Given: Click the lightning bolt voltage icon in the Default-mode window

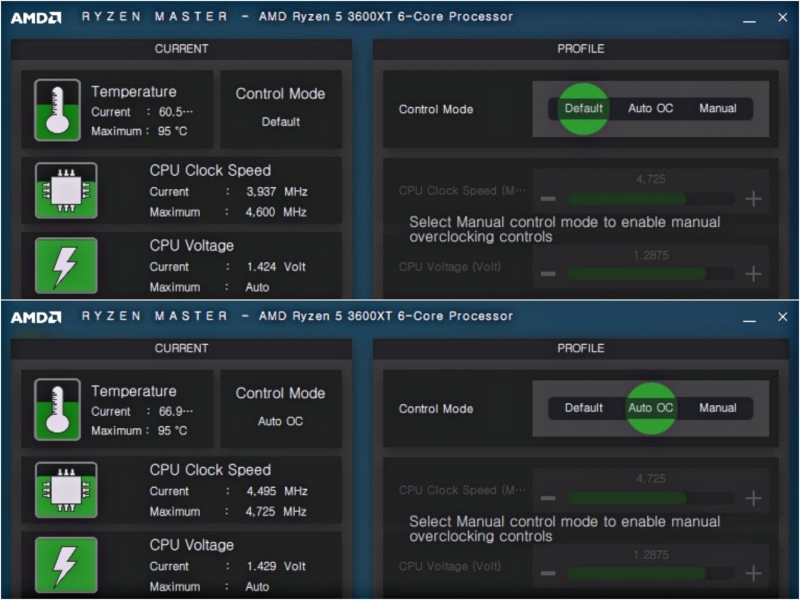Looking at the screenshot, I should (66, 265).
